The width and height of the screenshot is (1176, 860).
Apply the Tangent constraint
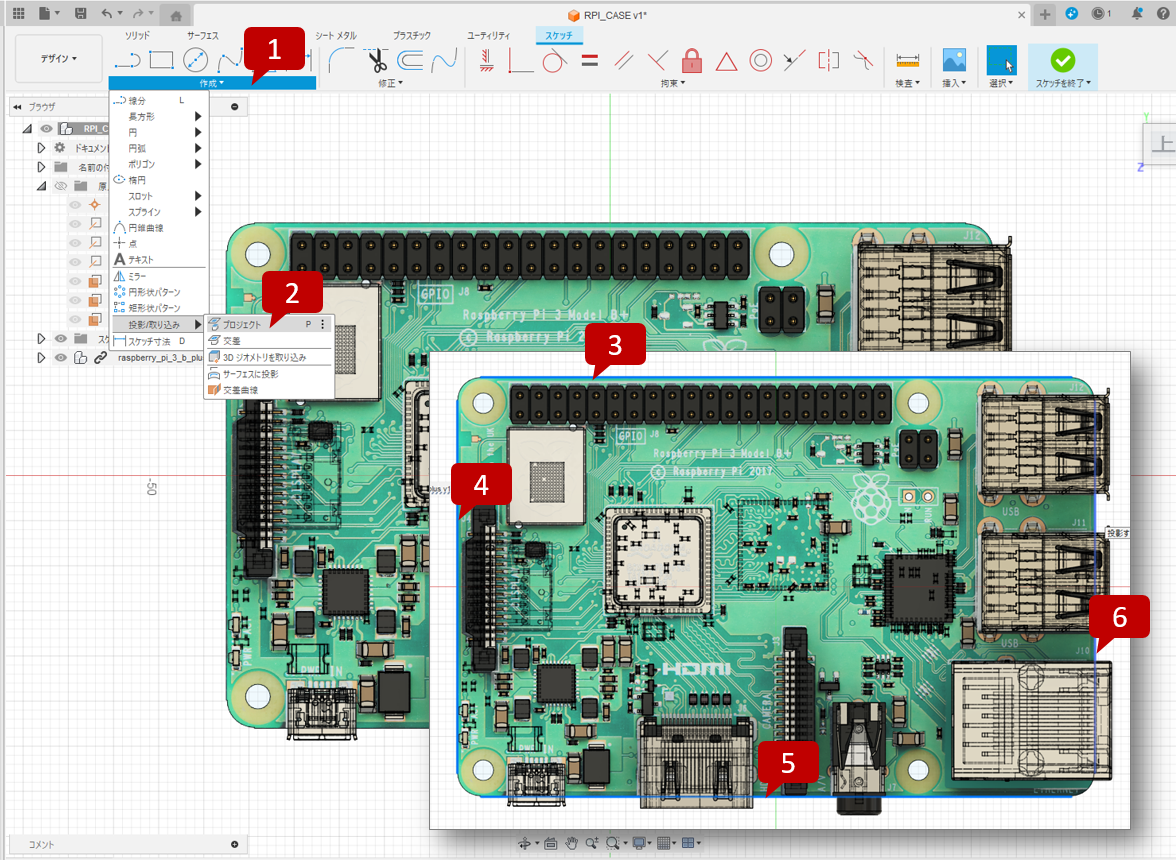[554, 60]
